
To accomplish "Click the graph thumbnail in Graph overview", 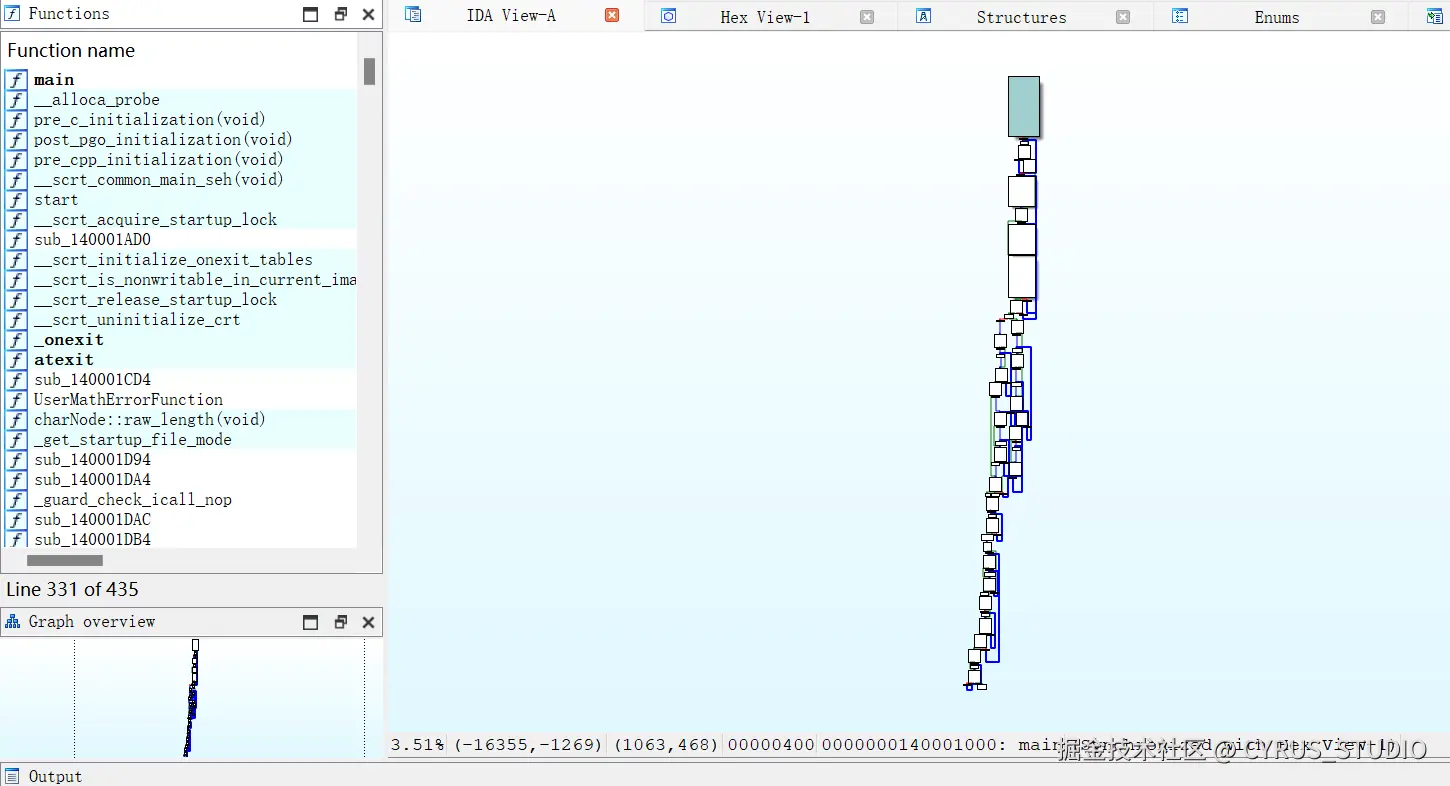I will (191, 697).
